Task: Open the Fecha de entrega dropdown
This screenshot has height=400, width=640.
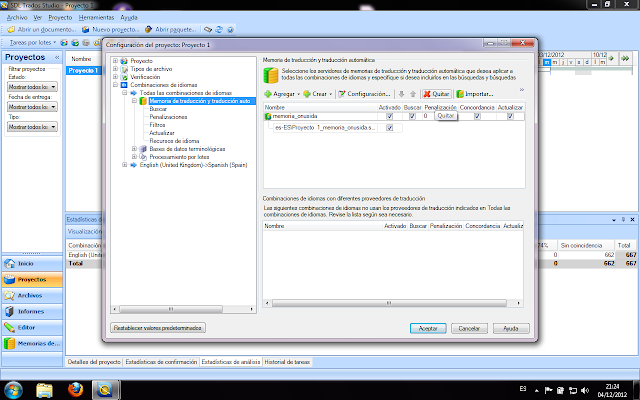Action: [32, 107]
